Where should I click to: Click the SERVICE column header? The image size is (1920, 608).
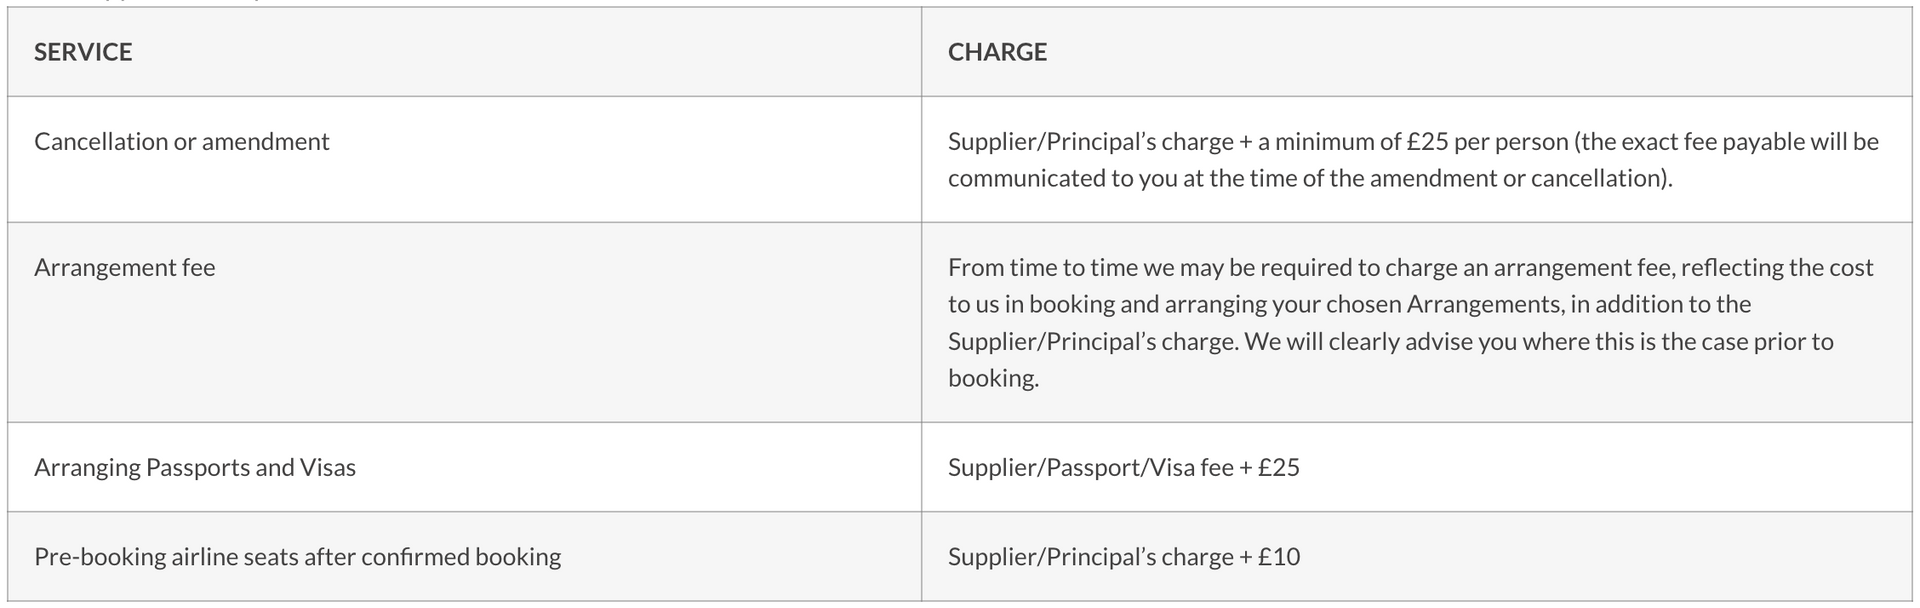pos(83,52)
